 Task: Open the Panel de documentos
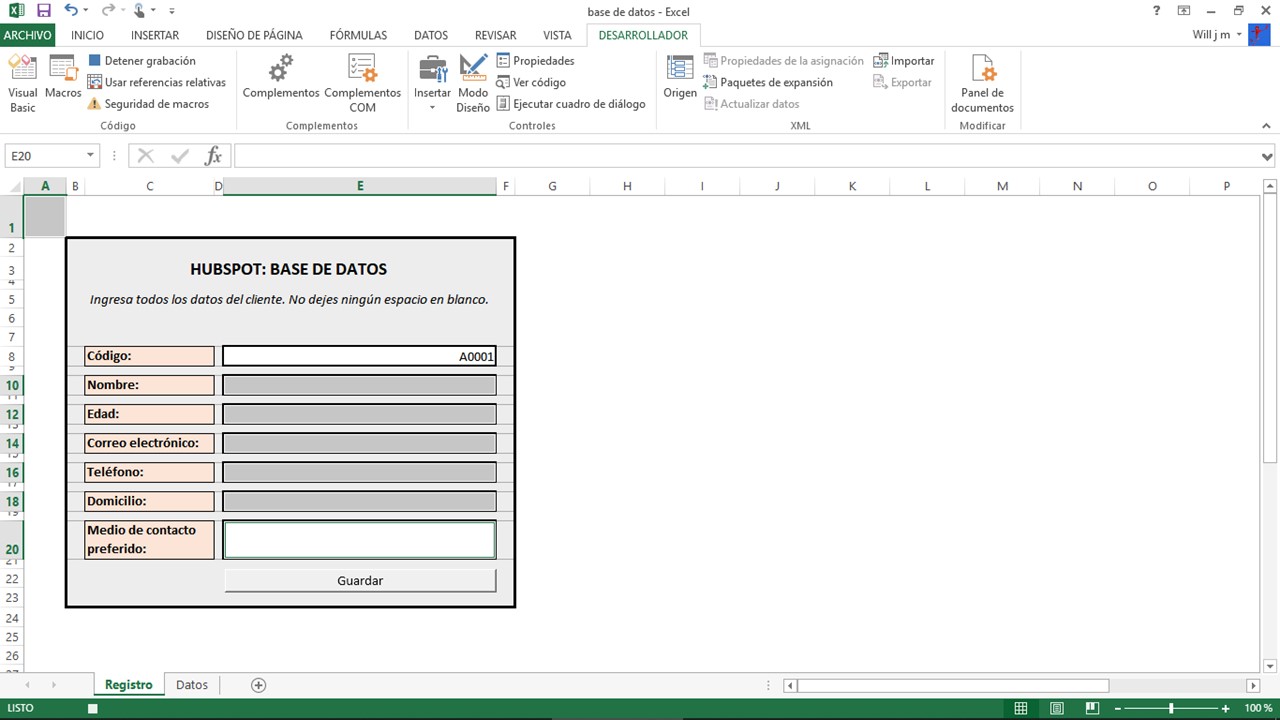pyautogui.click(x=982, y=83)
